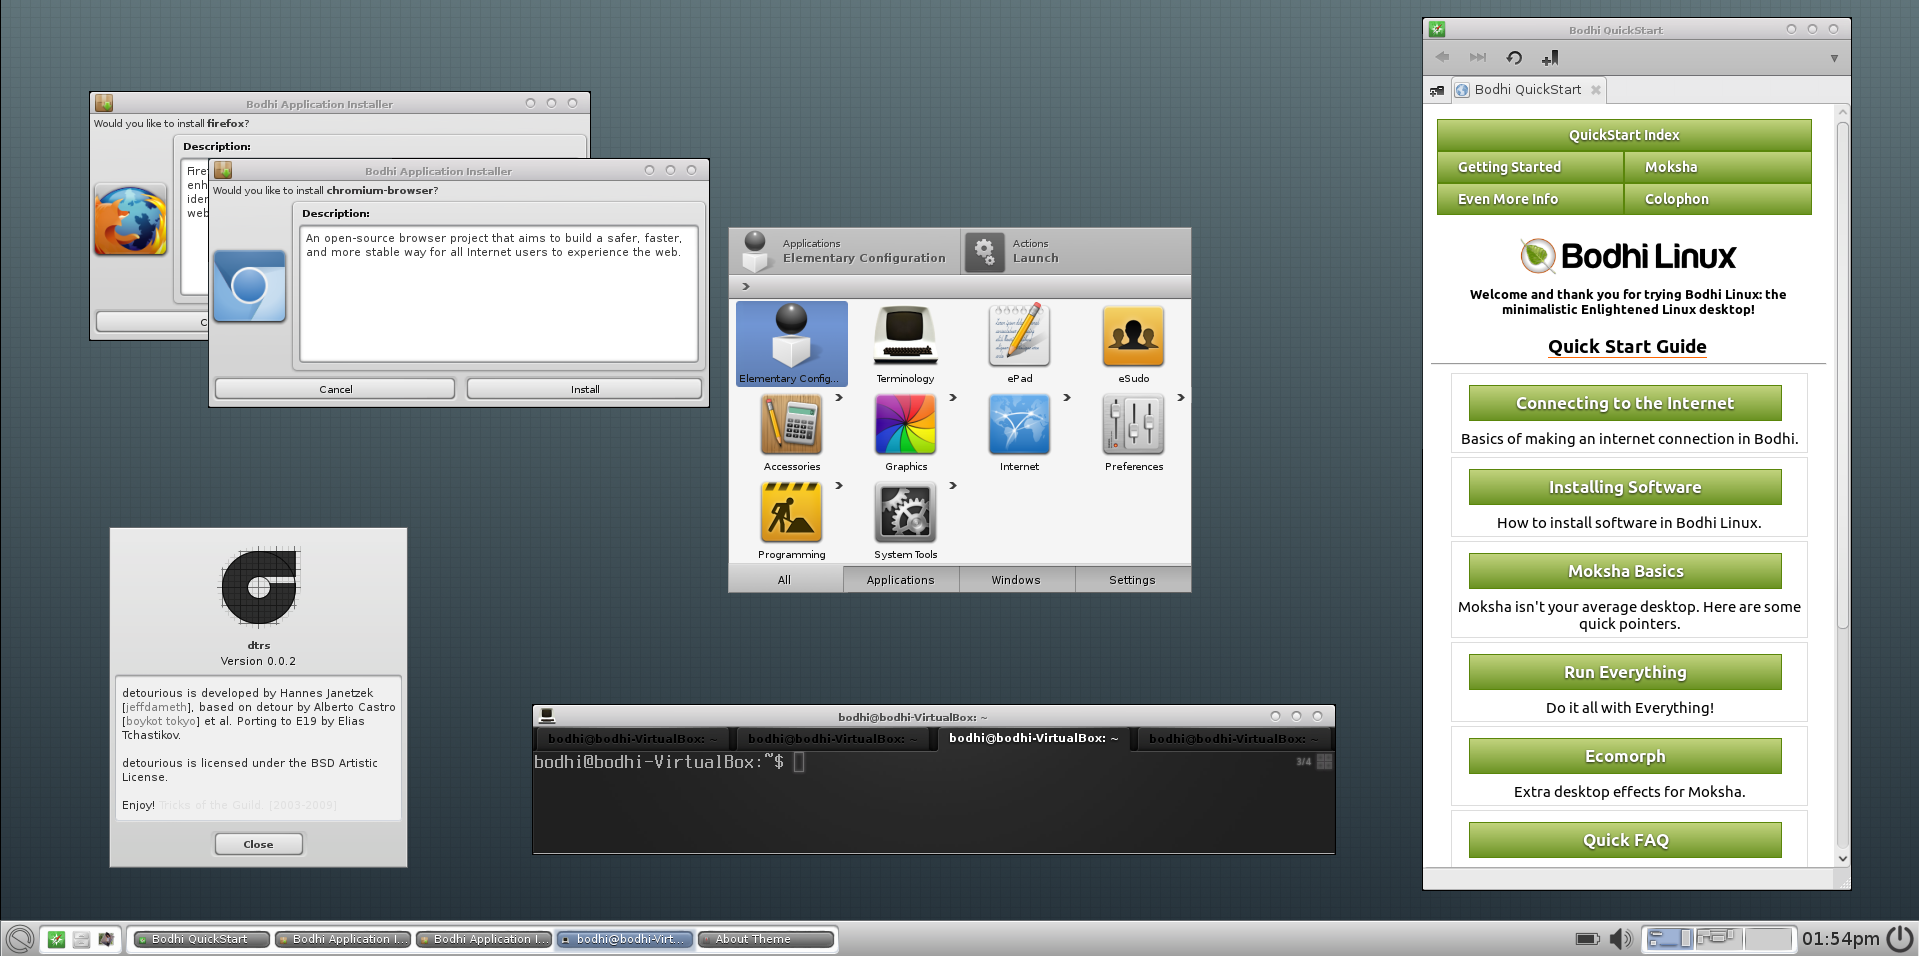The width and height of the screenshot is (1919, 956).
Task: Switch to the Windows tab in launcher
Action: pos(1016,580)
